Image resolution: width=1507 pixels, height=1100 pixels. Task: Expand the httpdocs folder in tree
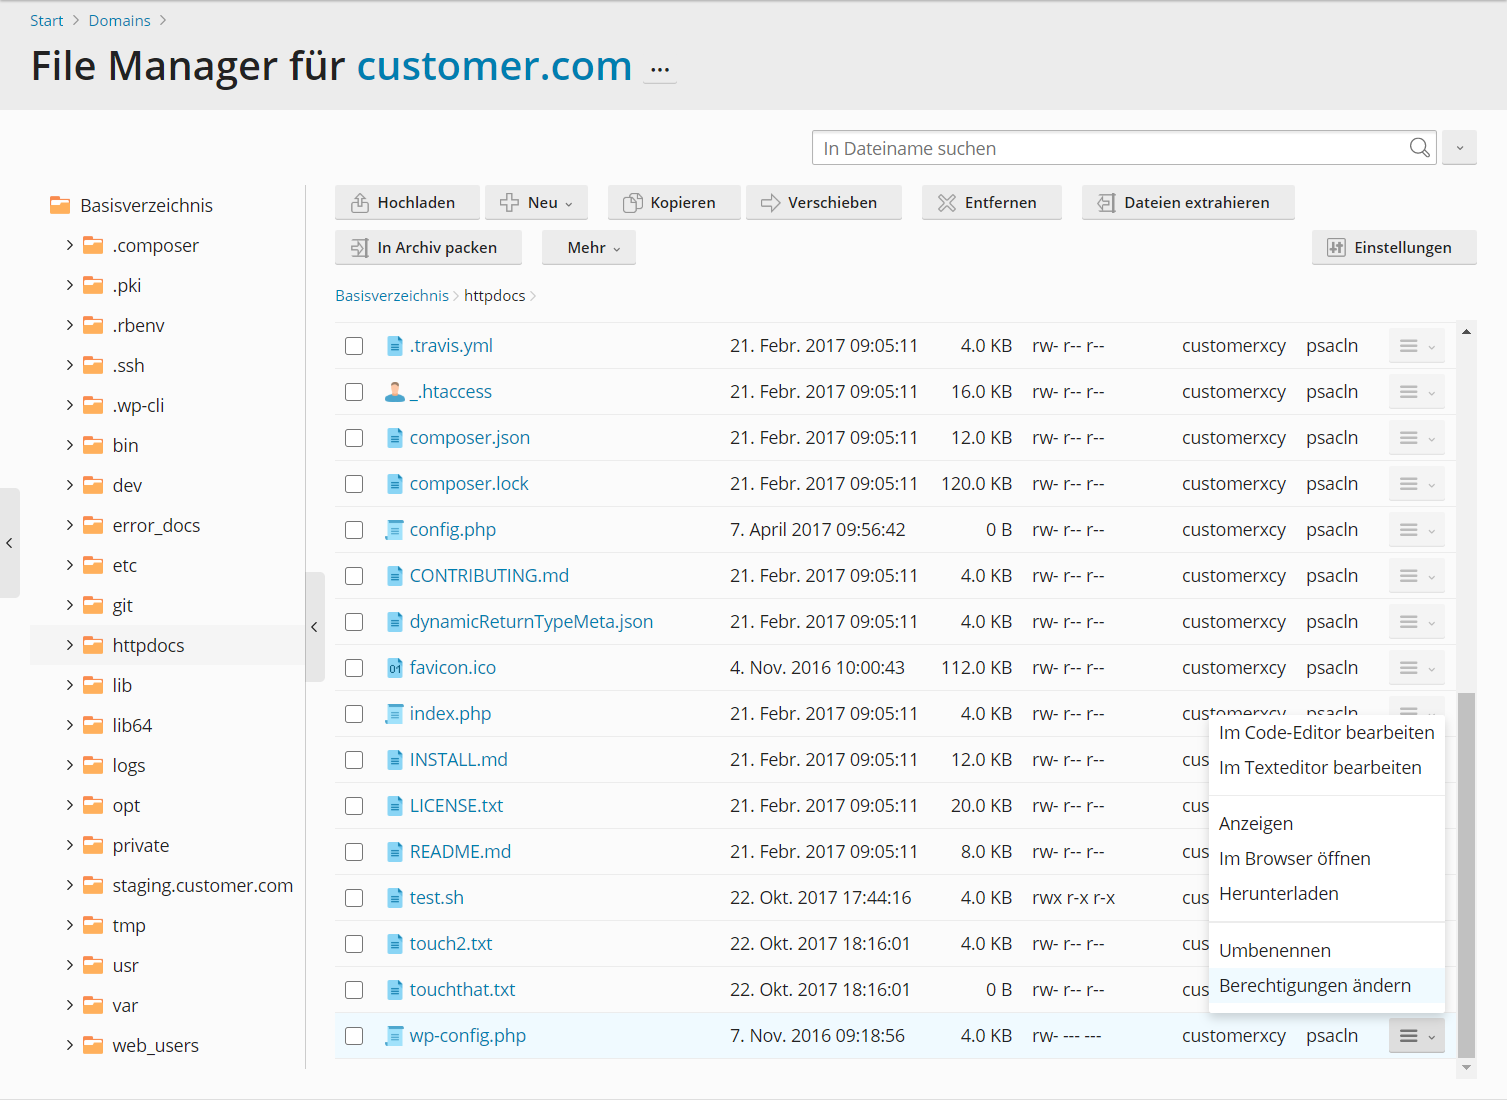[69, 645]
